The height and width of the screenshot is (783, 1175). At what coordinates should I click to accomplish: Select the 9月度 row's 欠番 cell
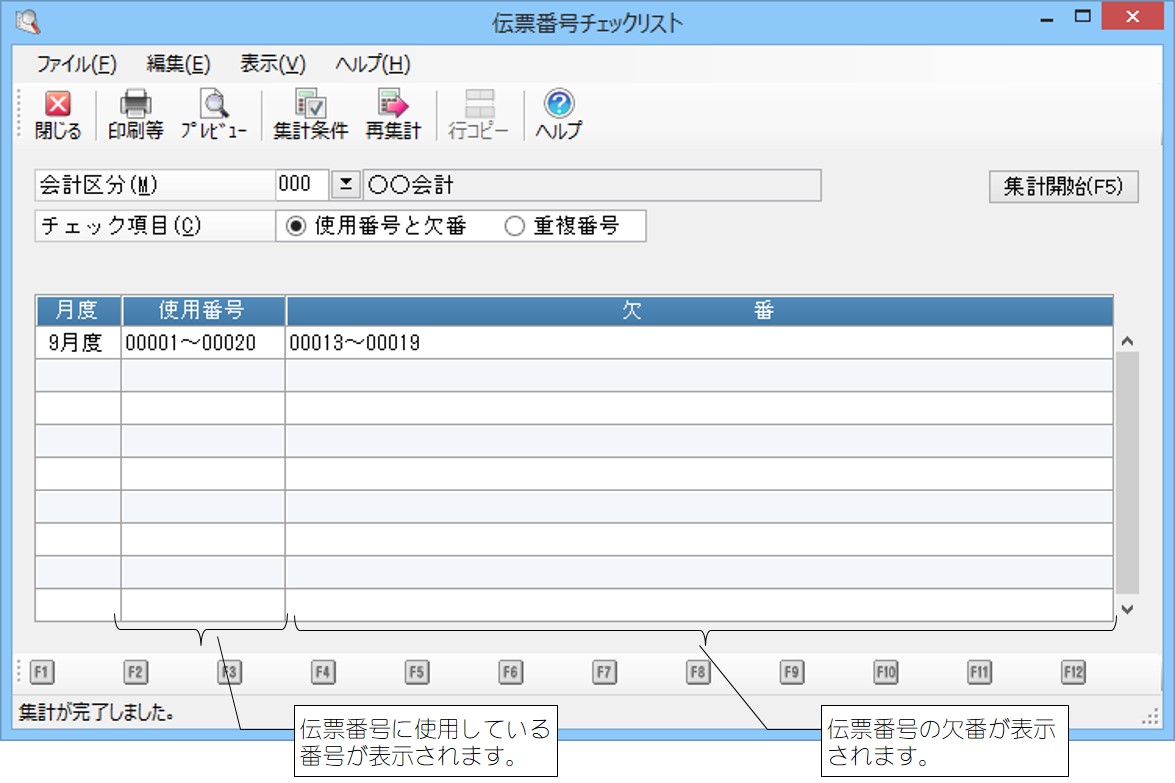click(698, 343)
